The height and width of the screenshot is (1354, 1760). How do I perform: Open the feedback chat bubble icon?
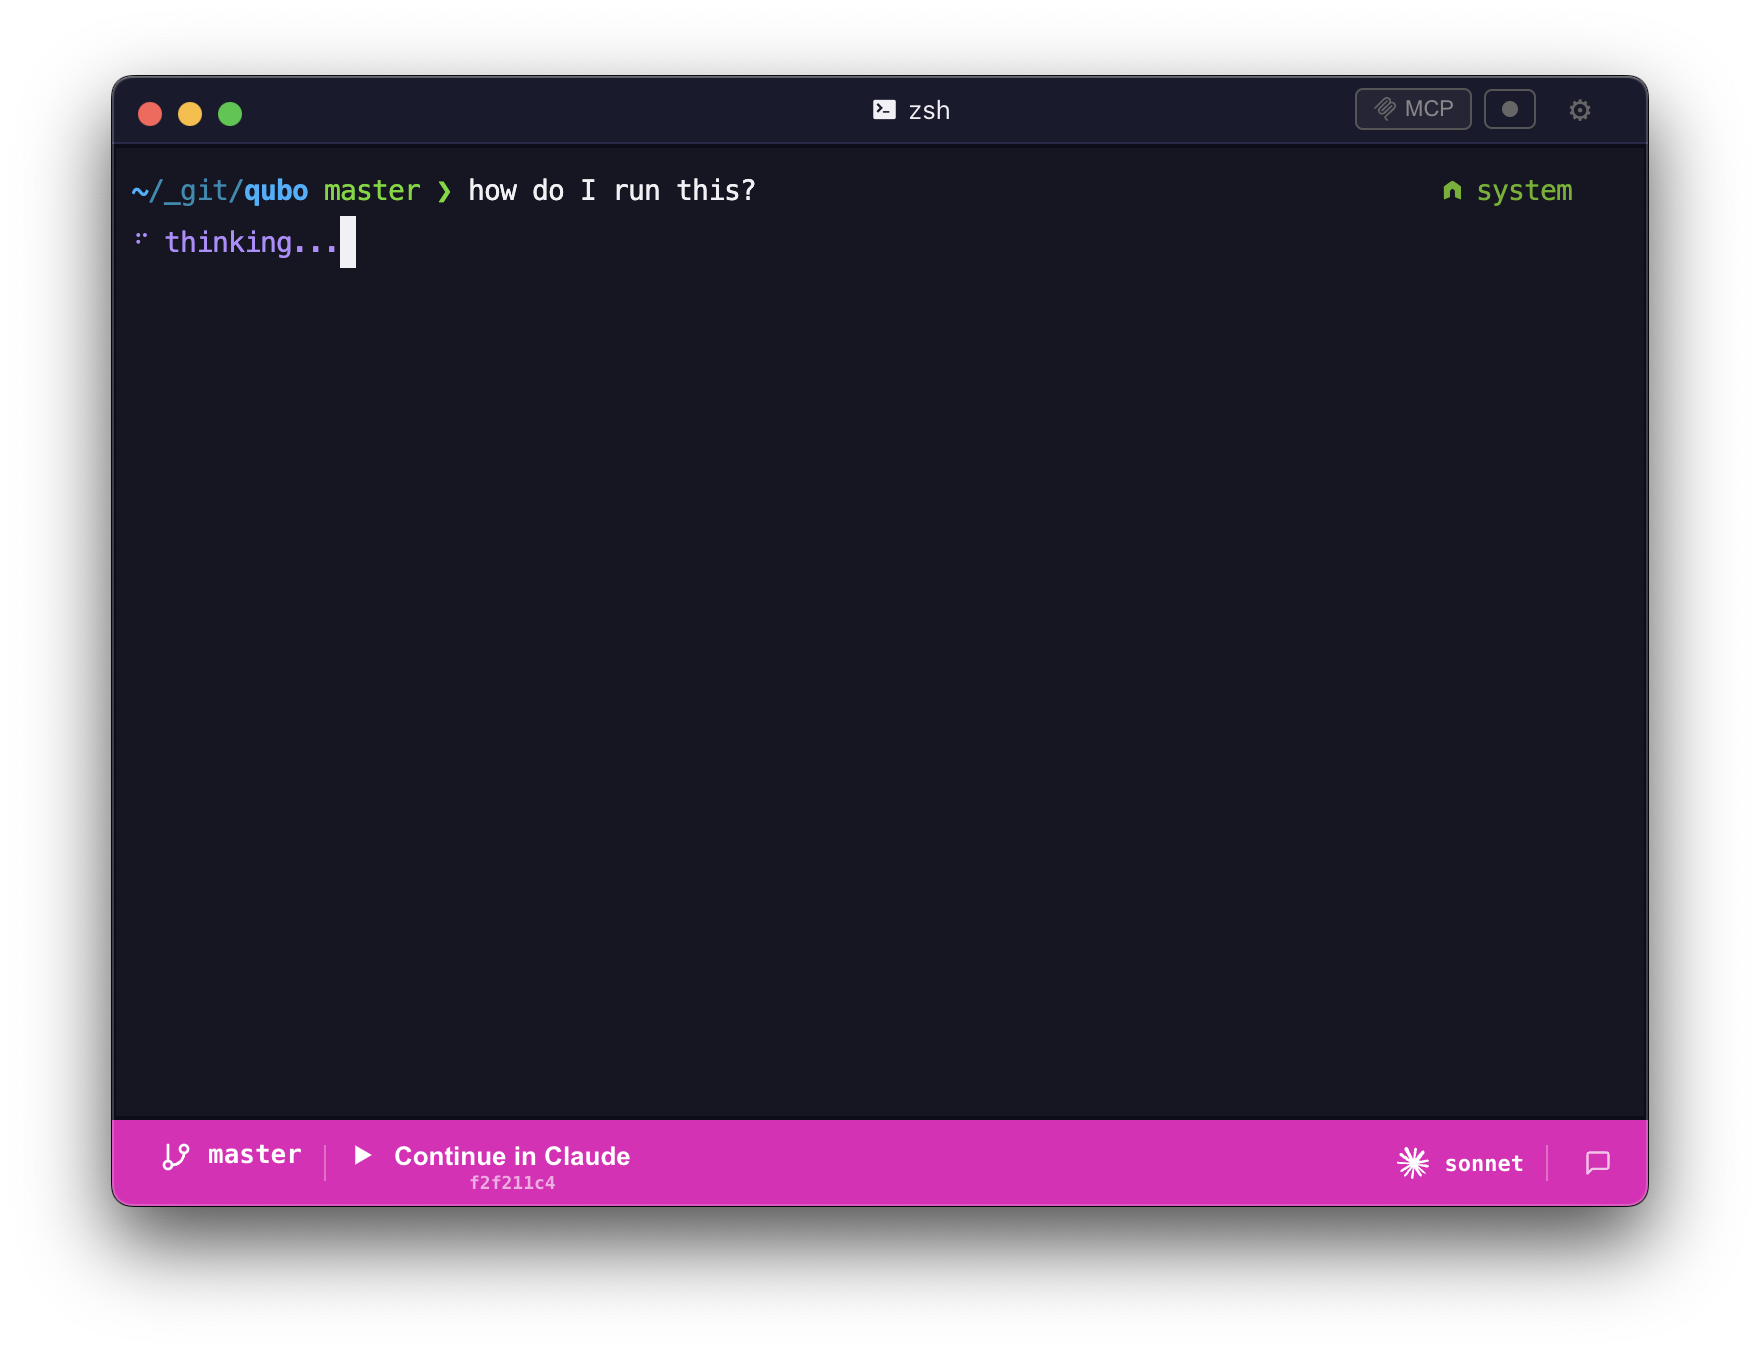pyautogui.click(x=1597, y=1162)
